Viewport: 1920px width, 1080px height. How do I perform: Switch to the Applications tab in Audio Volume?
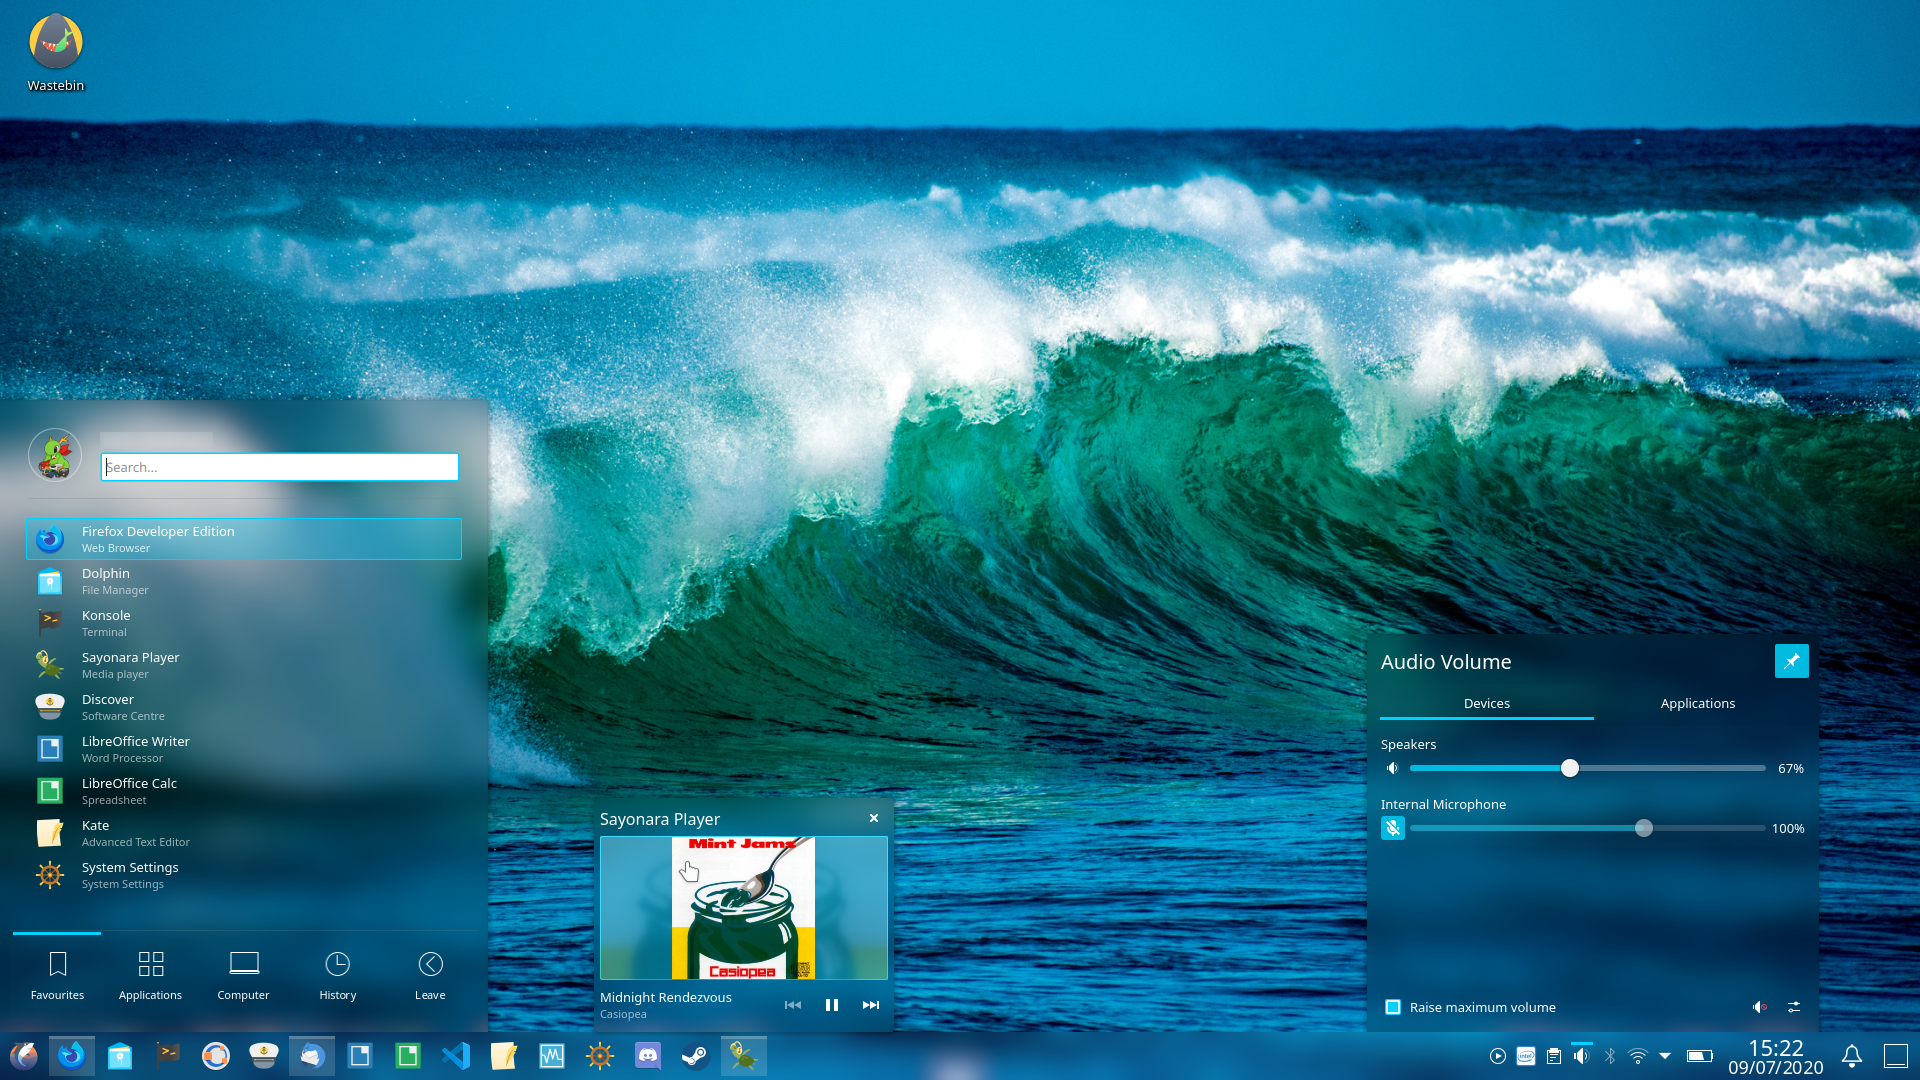click(1698, 704)
